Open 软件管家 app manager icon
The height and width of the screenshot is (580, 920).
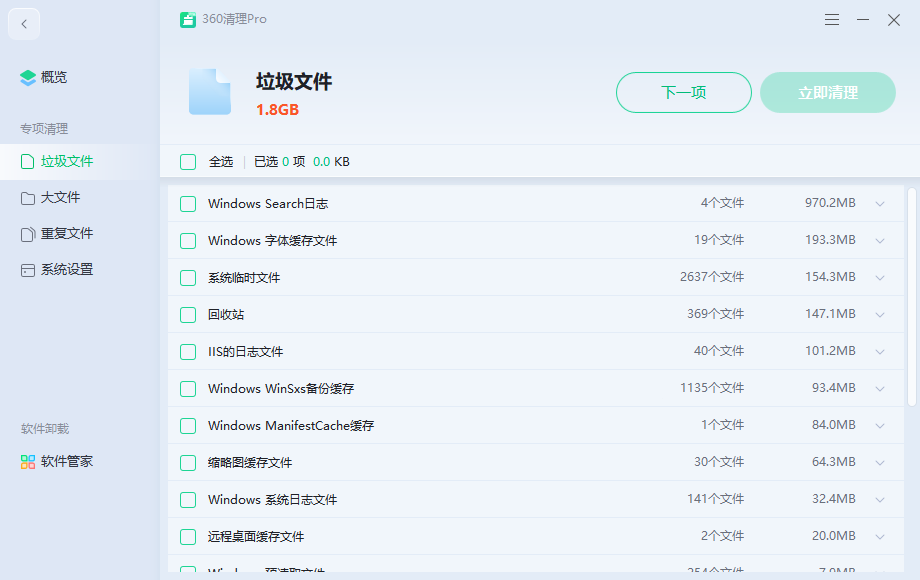pos(28,462)
